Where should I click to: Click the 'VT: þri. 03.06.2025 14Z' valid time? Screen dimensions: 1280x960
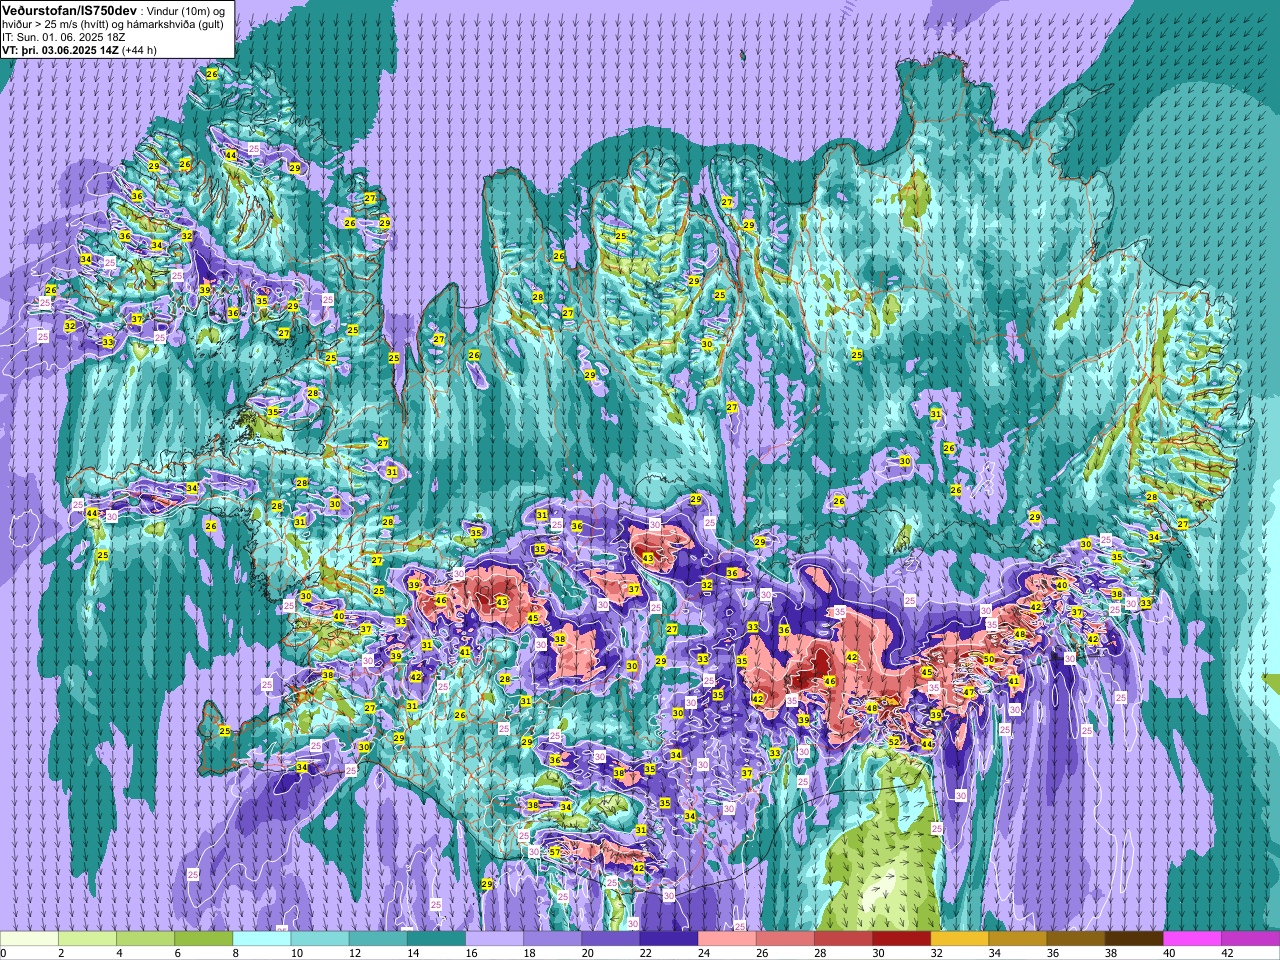point(60,49)
